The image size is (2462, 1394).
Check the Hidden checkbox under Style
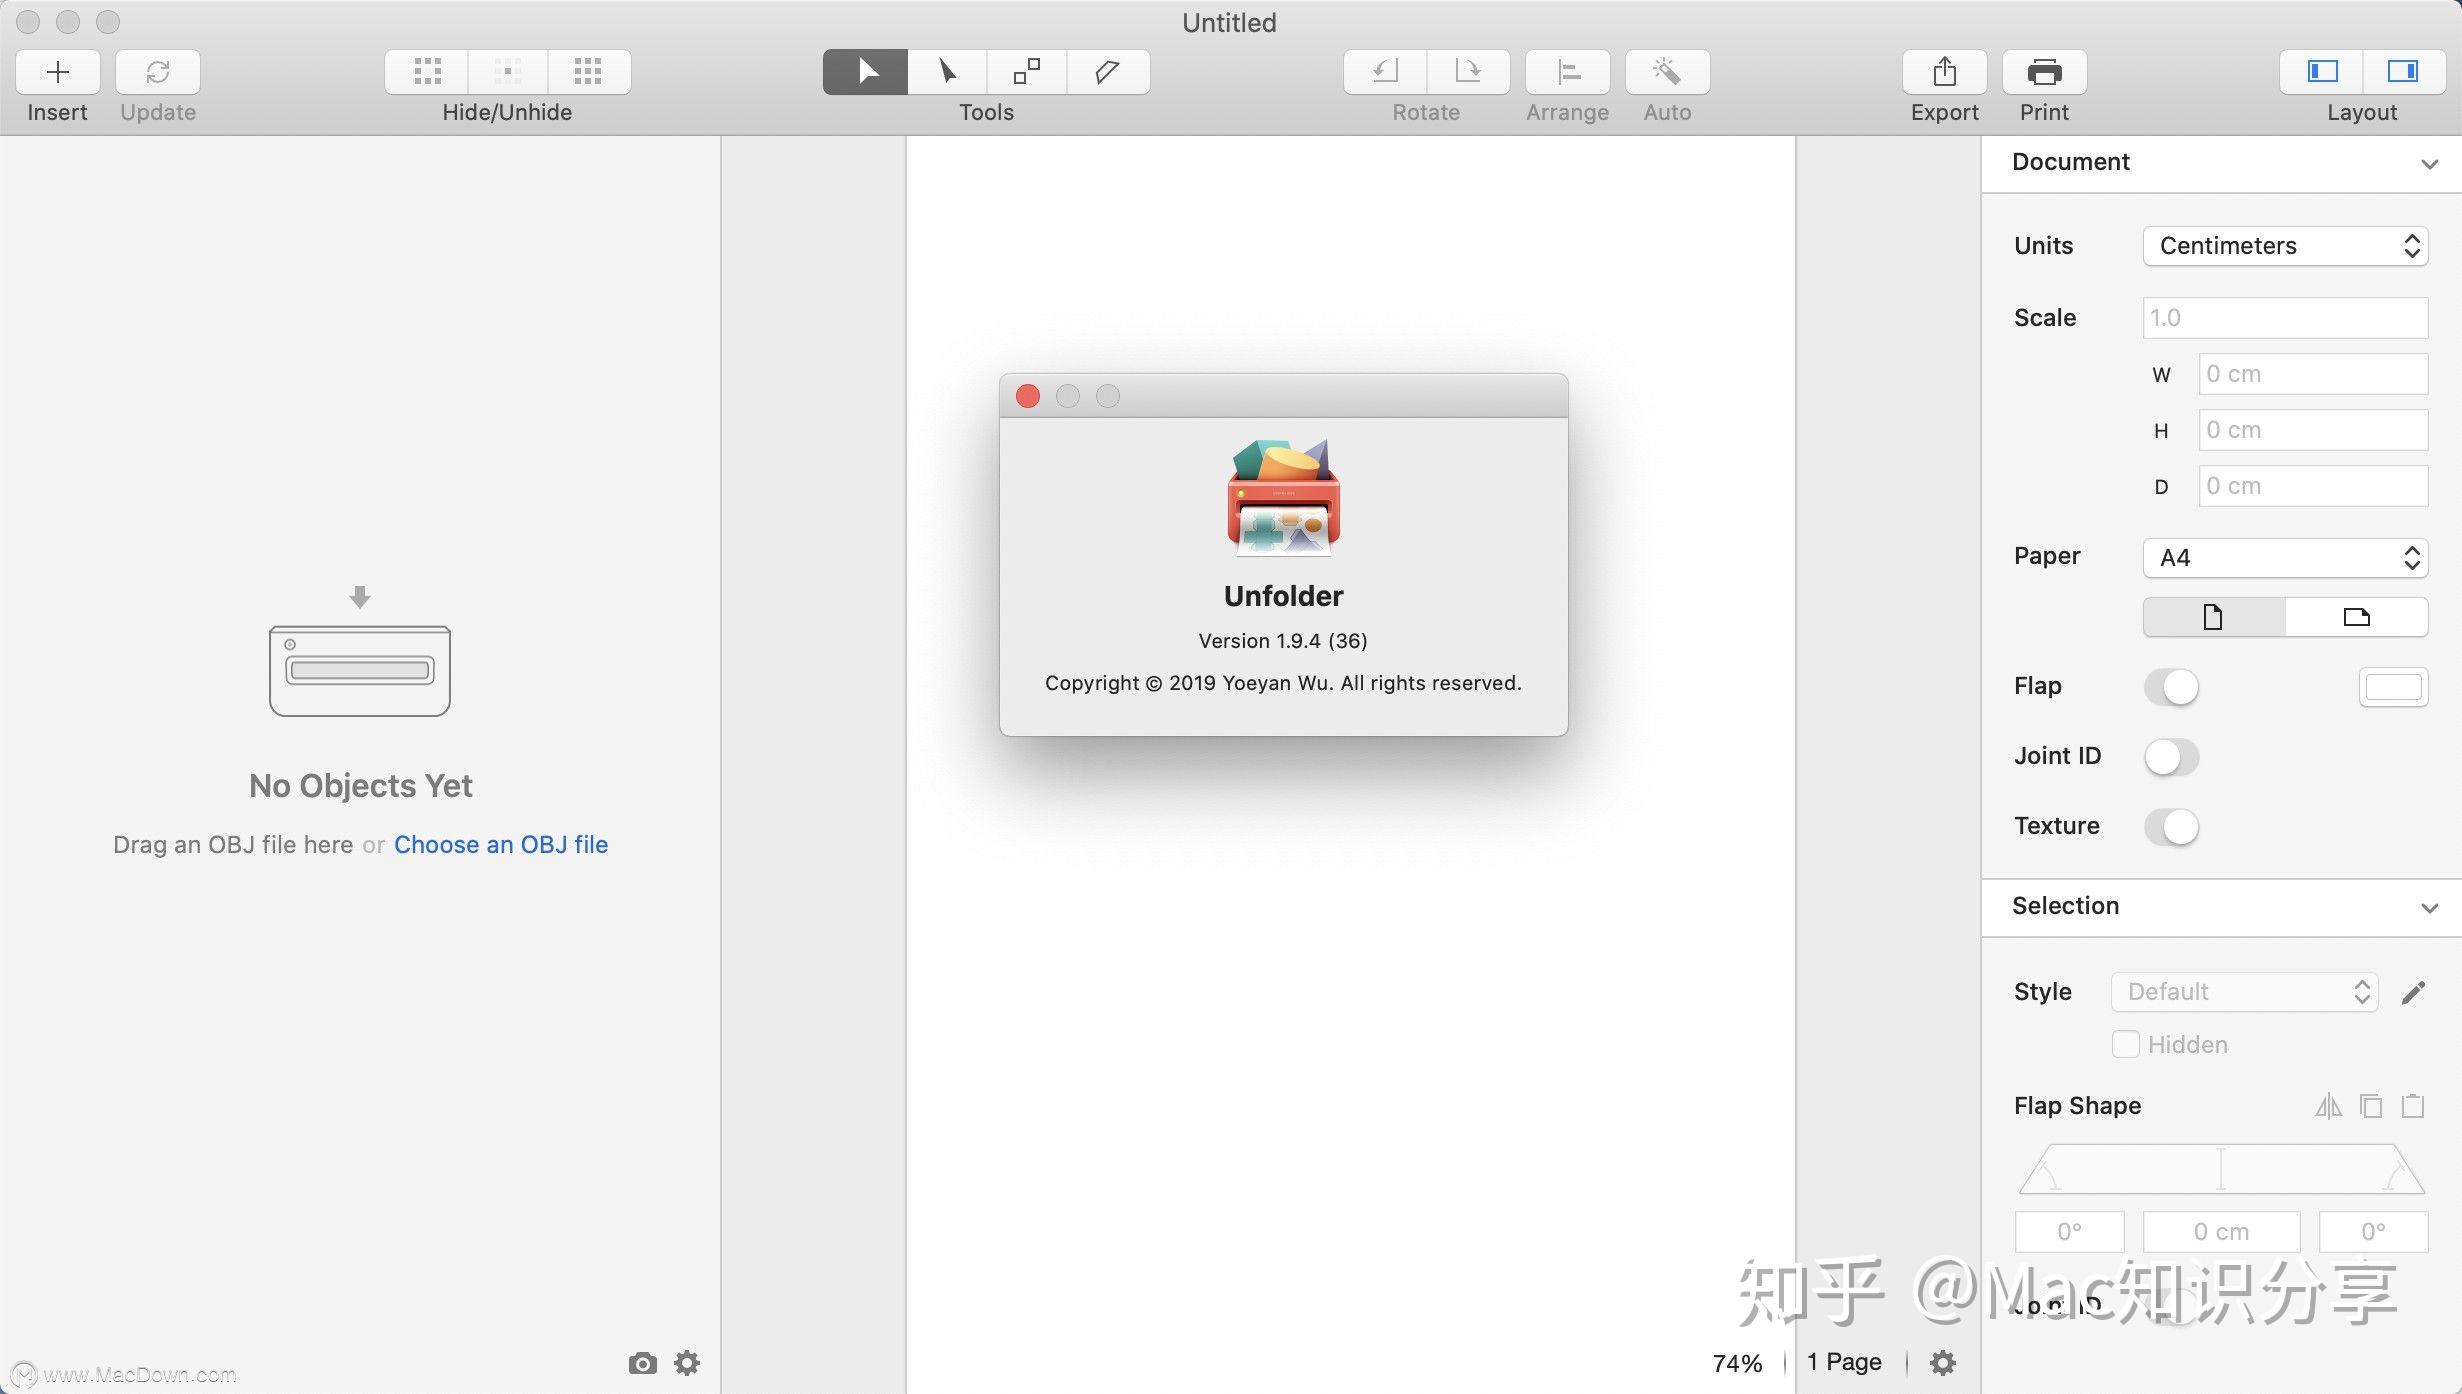click(x=2124, y=1043)
